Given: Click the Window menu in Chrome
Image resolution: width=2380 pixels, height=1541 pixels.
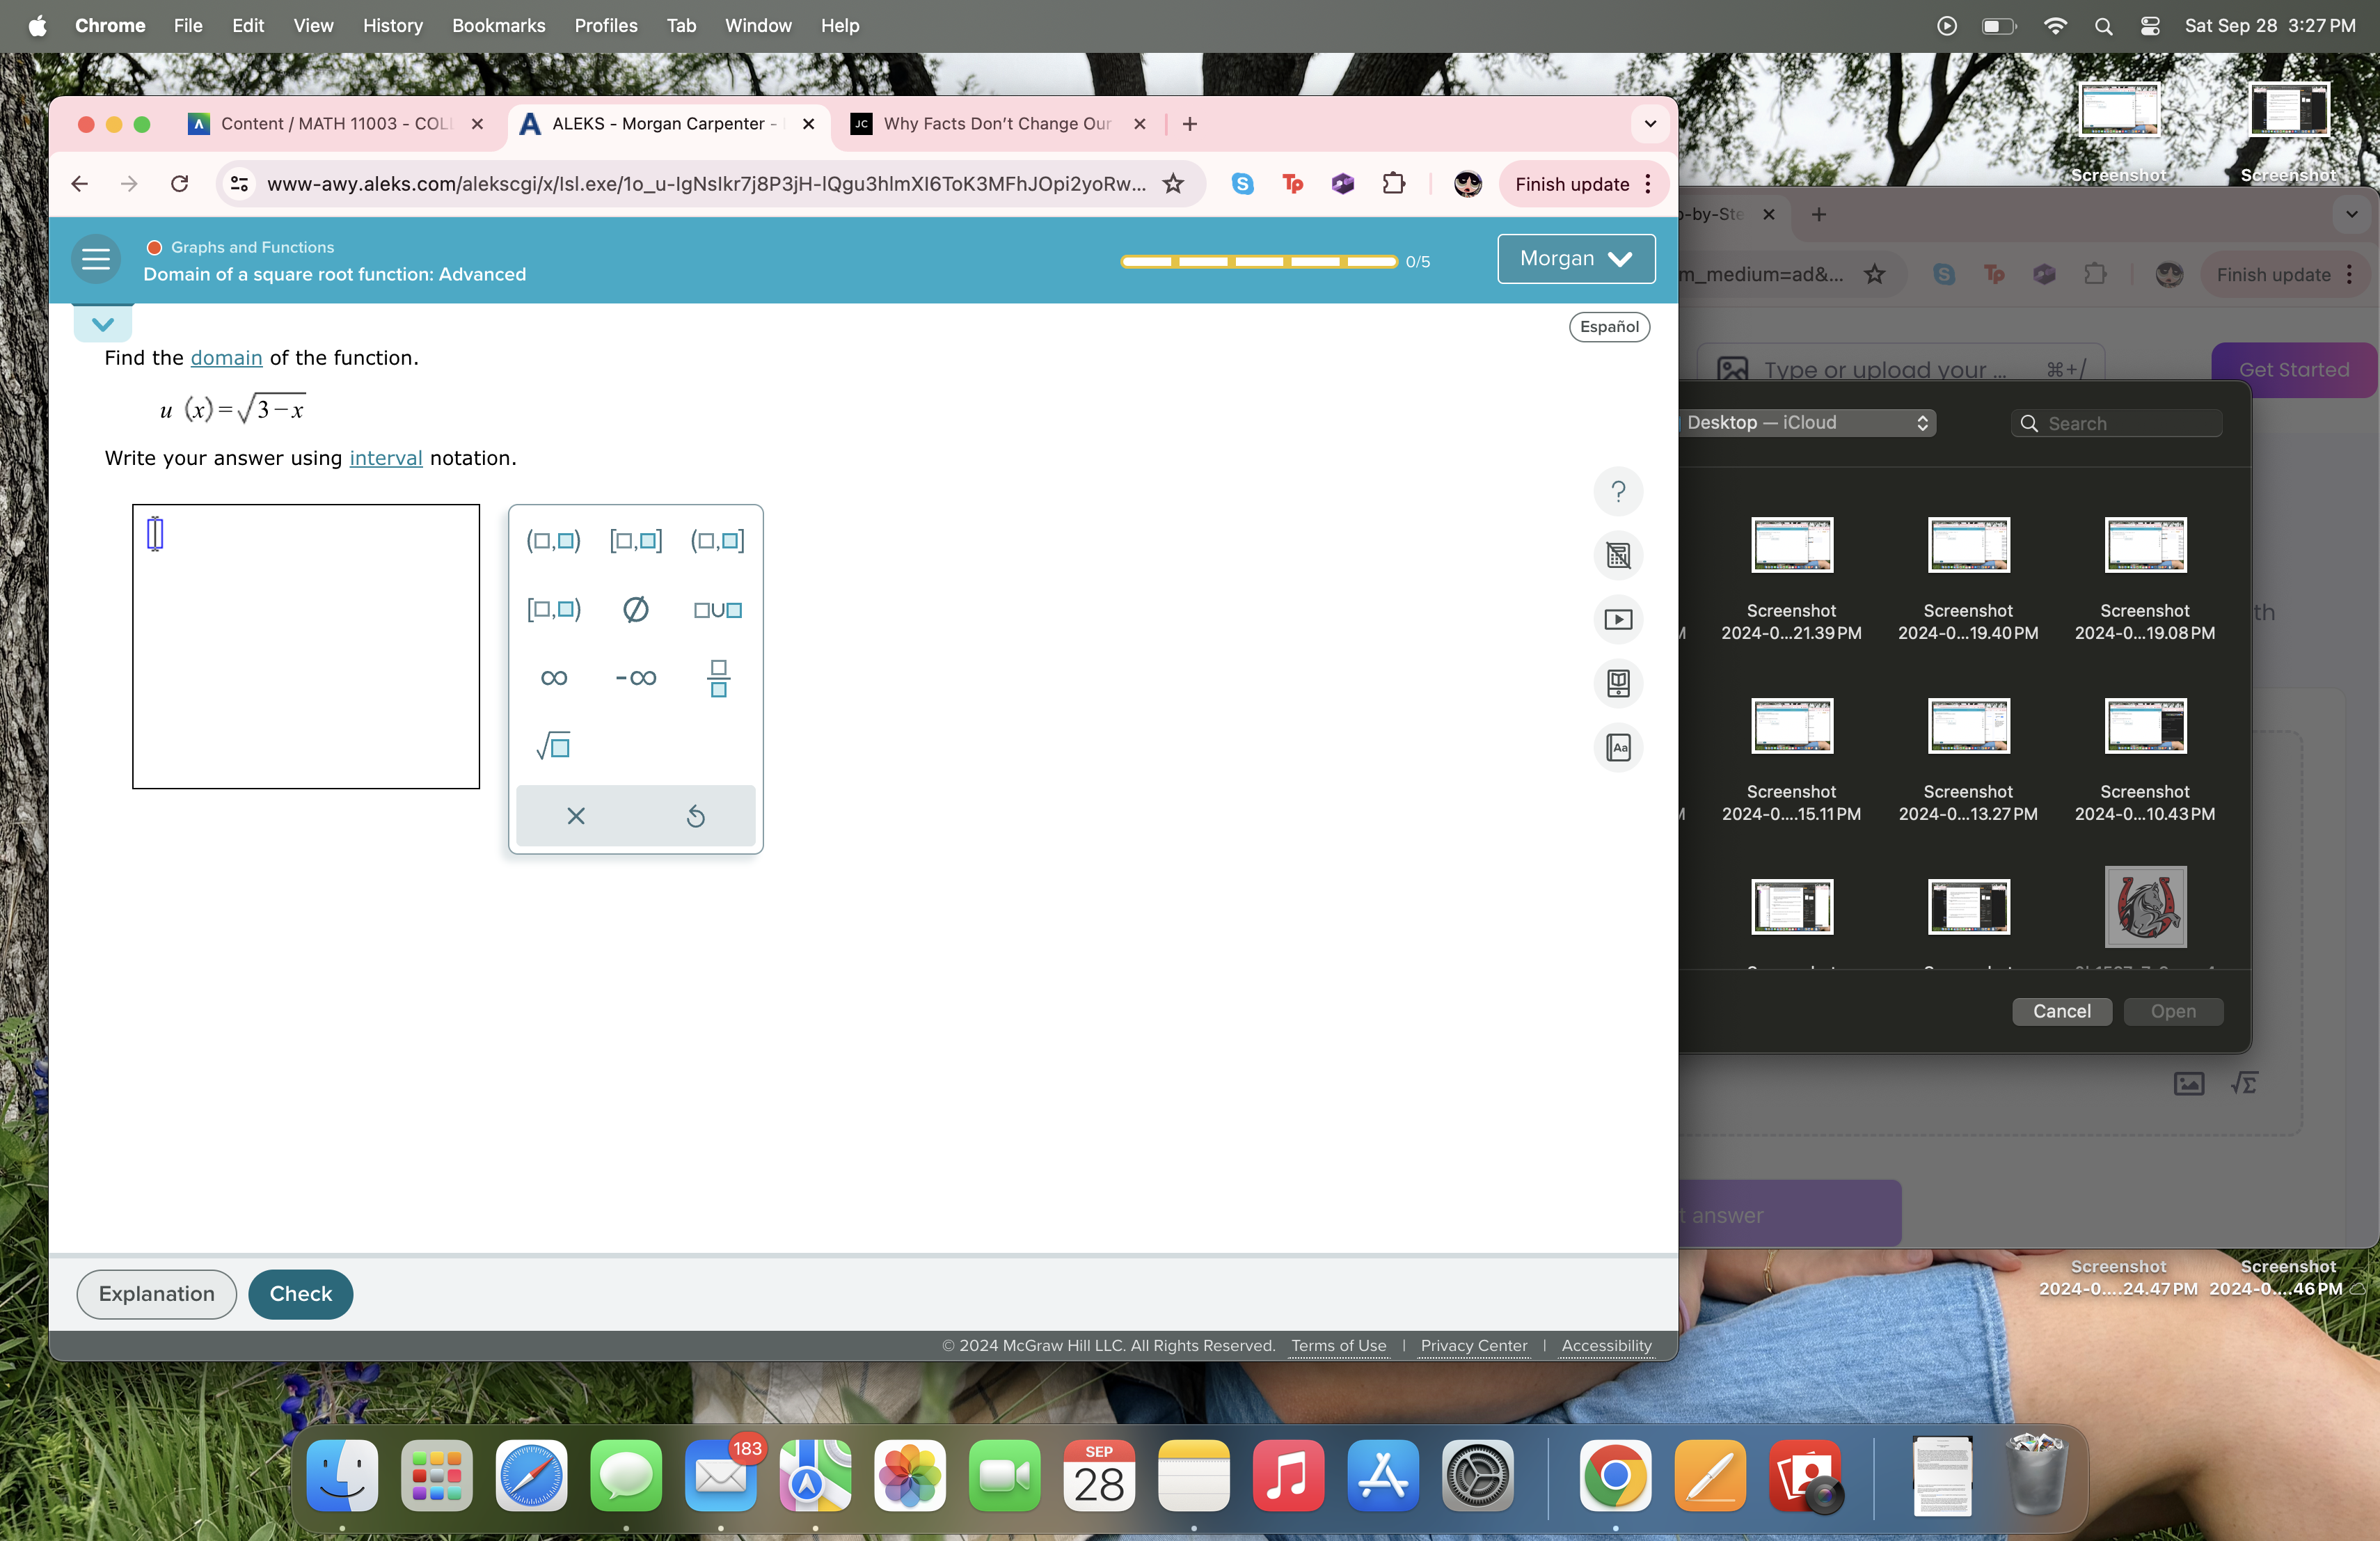Looking at the screenshot, I should pyautogui.click(x=756, y=24).
